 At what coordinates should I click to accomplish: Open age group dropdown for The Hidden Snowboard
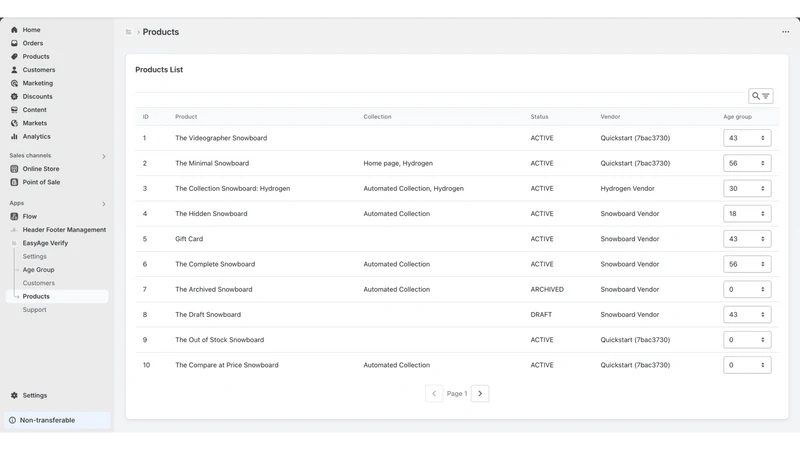click(x=747, y=213)
